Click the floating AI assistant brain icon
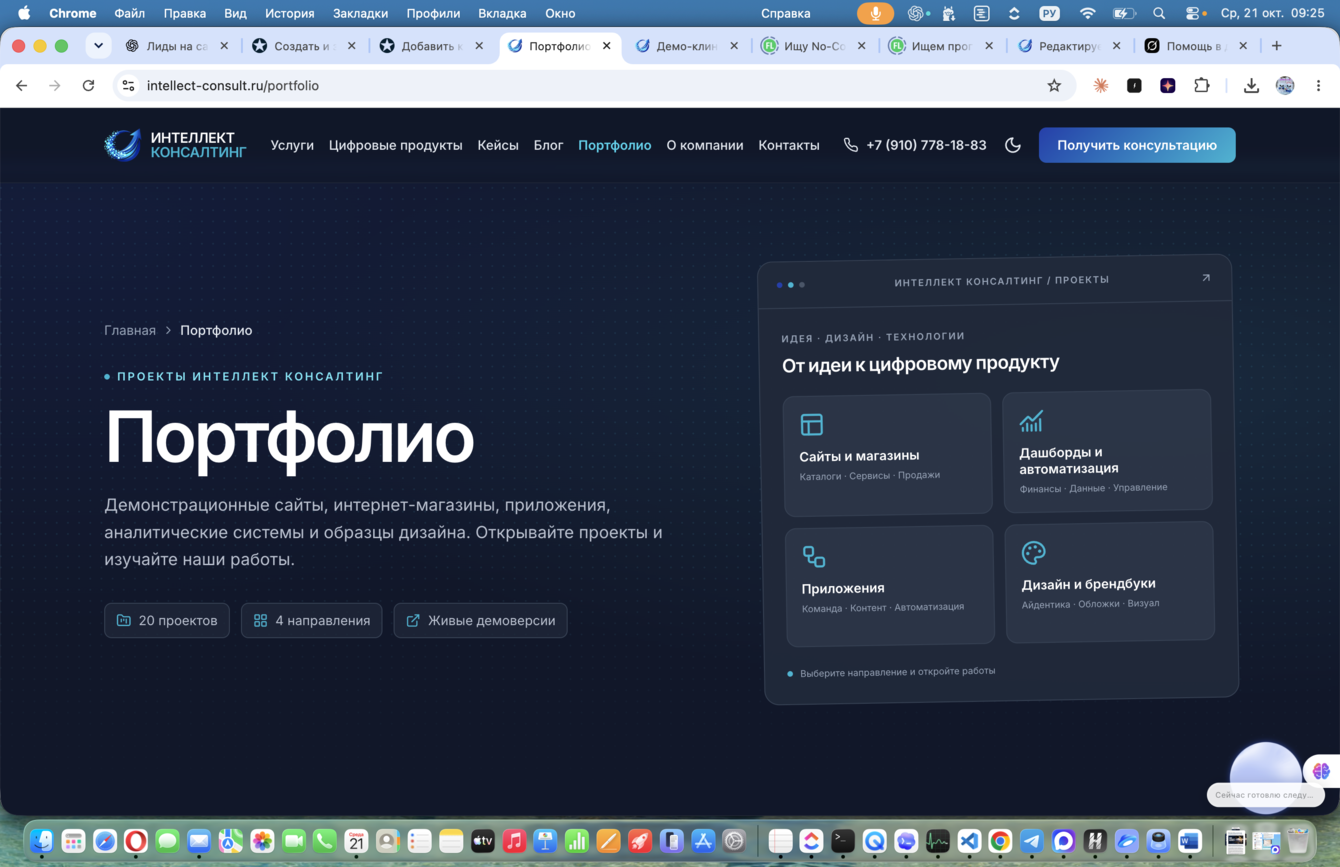 (1321, 771)
